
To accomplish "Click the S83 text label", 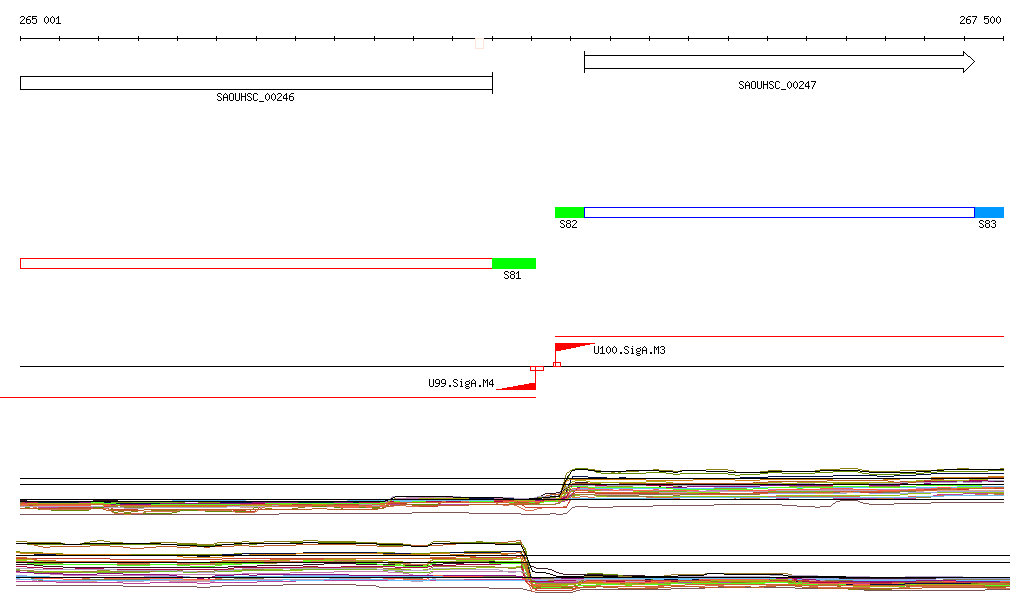I will pyautogui.click(x=987, y=225).
